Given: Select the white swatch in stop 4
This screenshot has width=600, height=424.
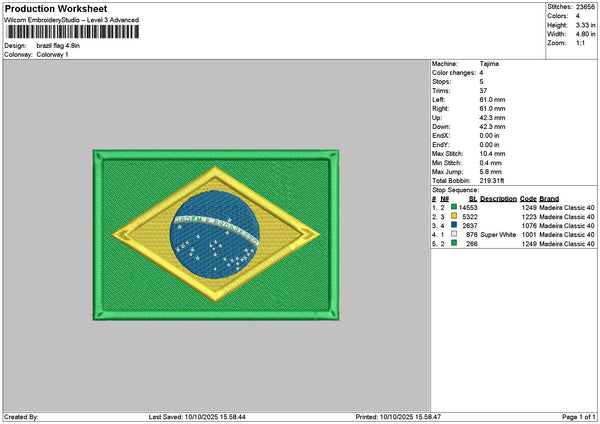Looking at the screenshot, I should pyautogui.click(x=454, y=234).
